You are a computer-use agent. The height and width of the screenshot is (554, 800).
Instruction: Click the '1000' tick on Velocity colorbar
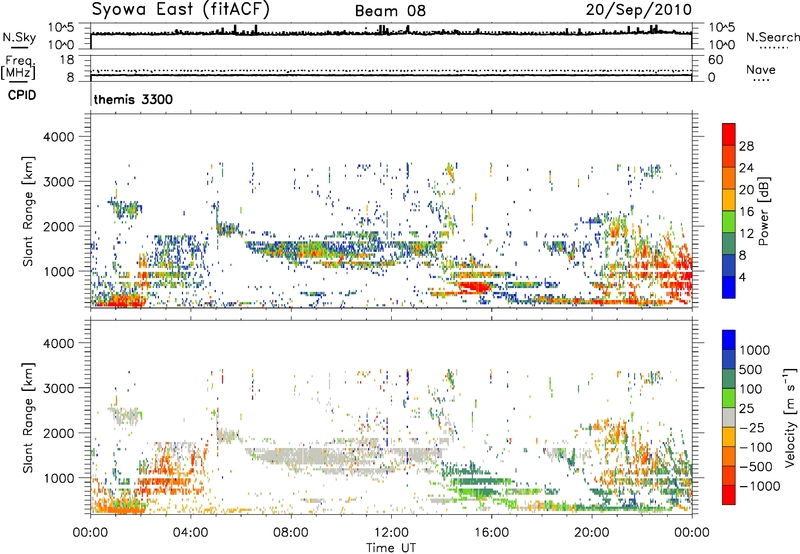tap(755, 350)
